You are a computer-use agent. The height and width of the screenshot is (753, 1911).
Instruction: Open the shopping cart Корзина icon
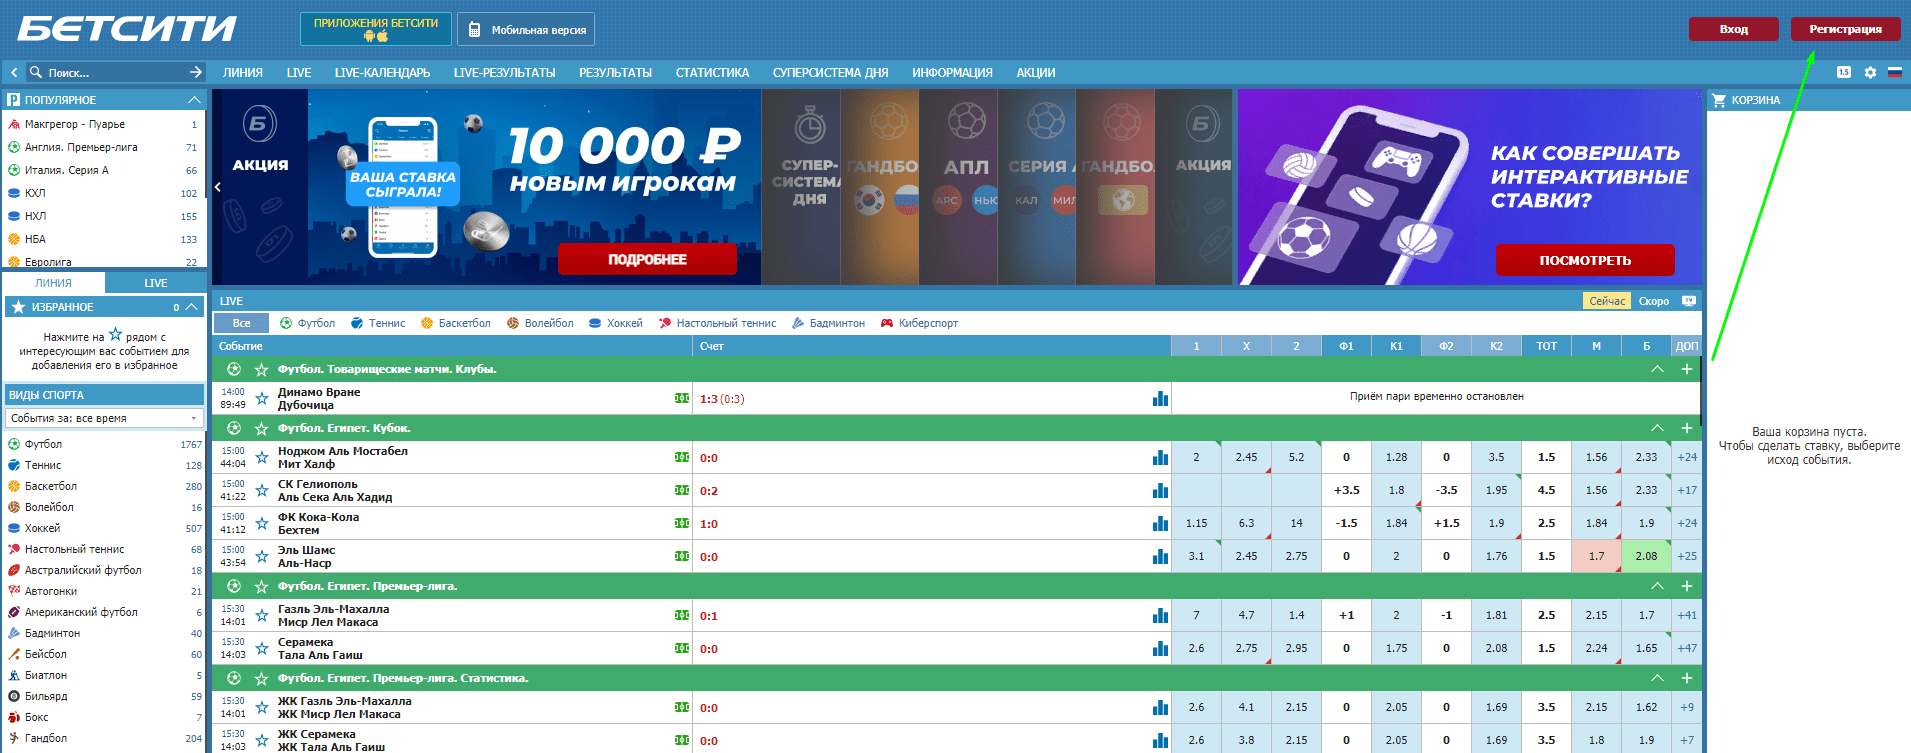(x=1720, y=100)
